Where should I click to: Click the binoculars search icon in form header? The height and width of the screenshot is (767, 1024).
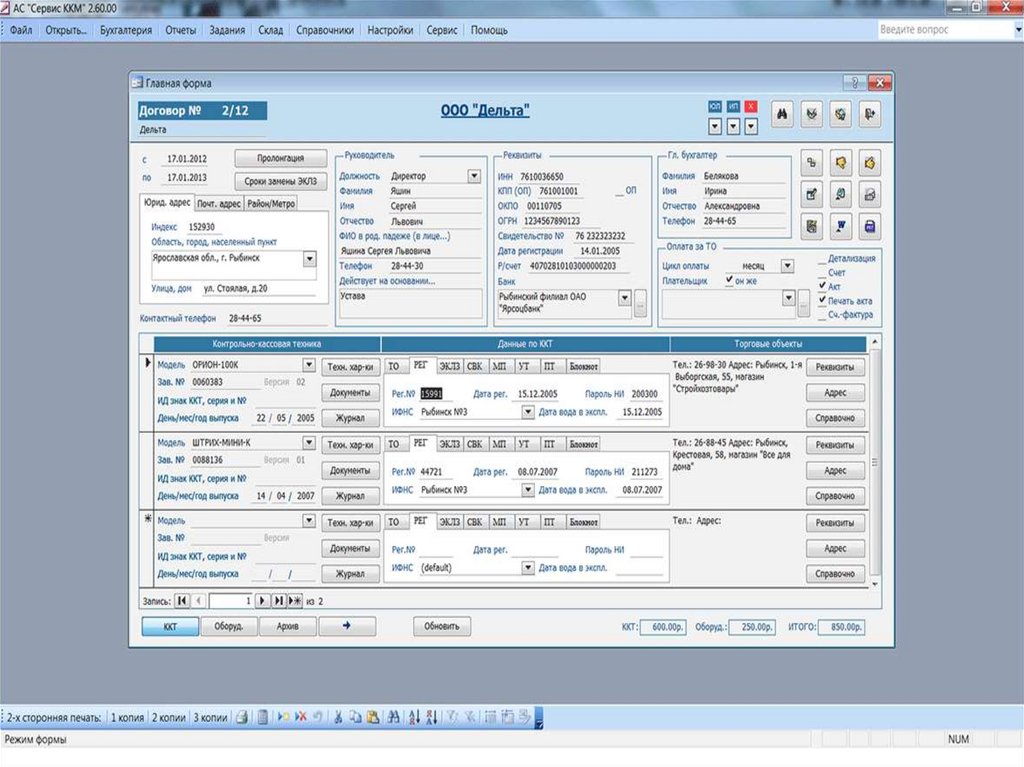[x=781, y=115]
